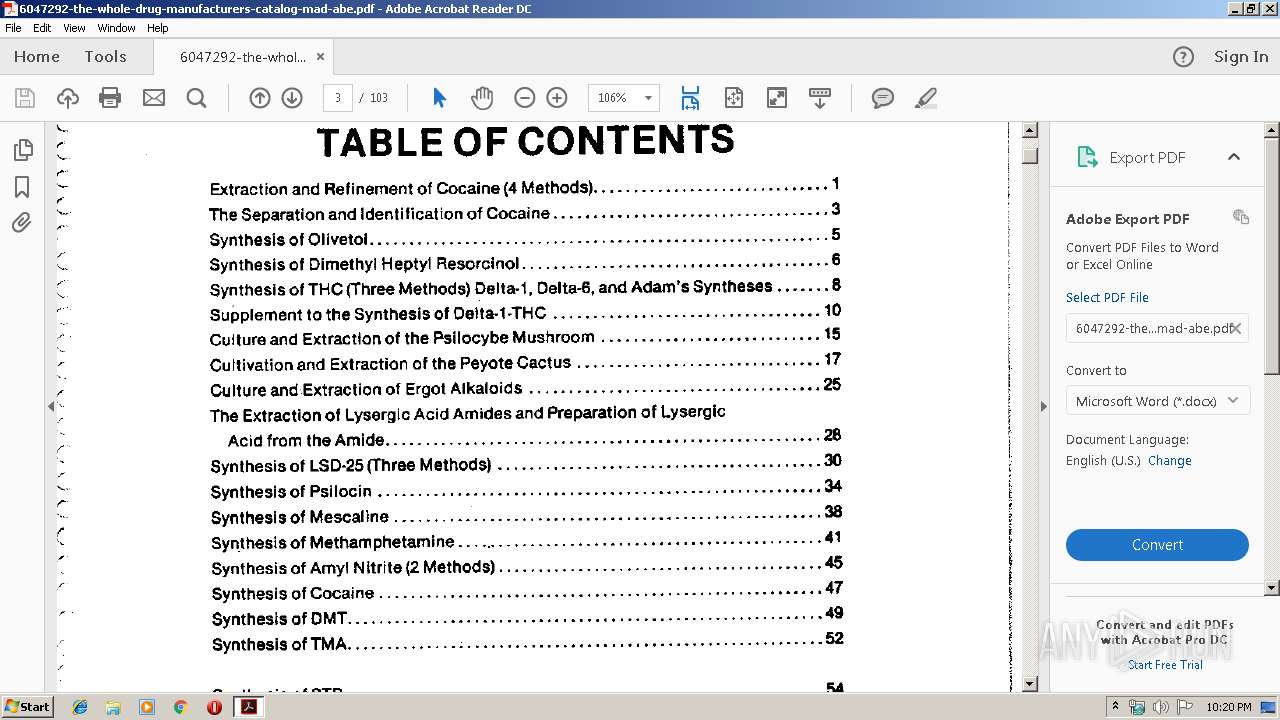Click Export PDF tool icon
1280x720 pixels.
coord(1087,157)
